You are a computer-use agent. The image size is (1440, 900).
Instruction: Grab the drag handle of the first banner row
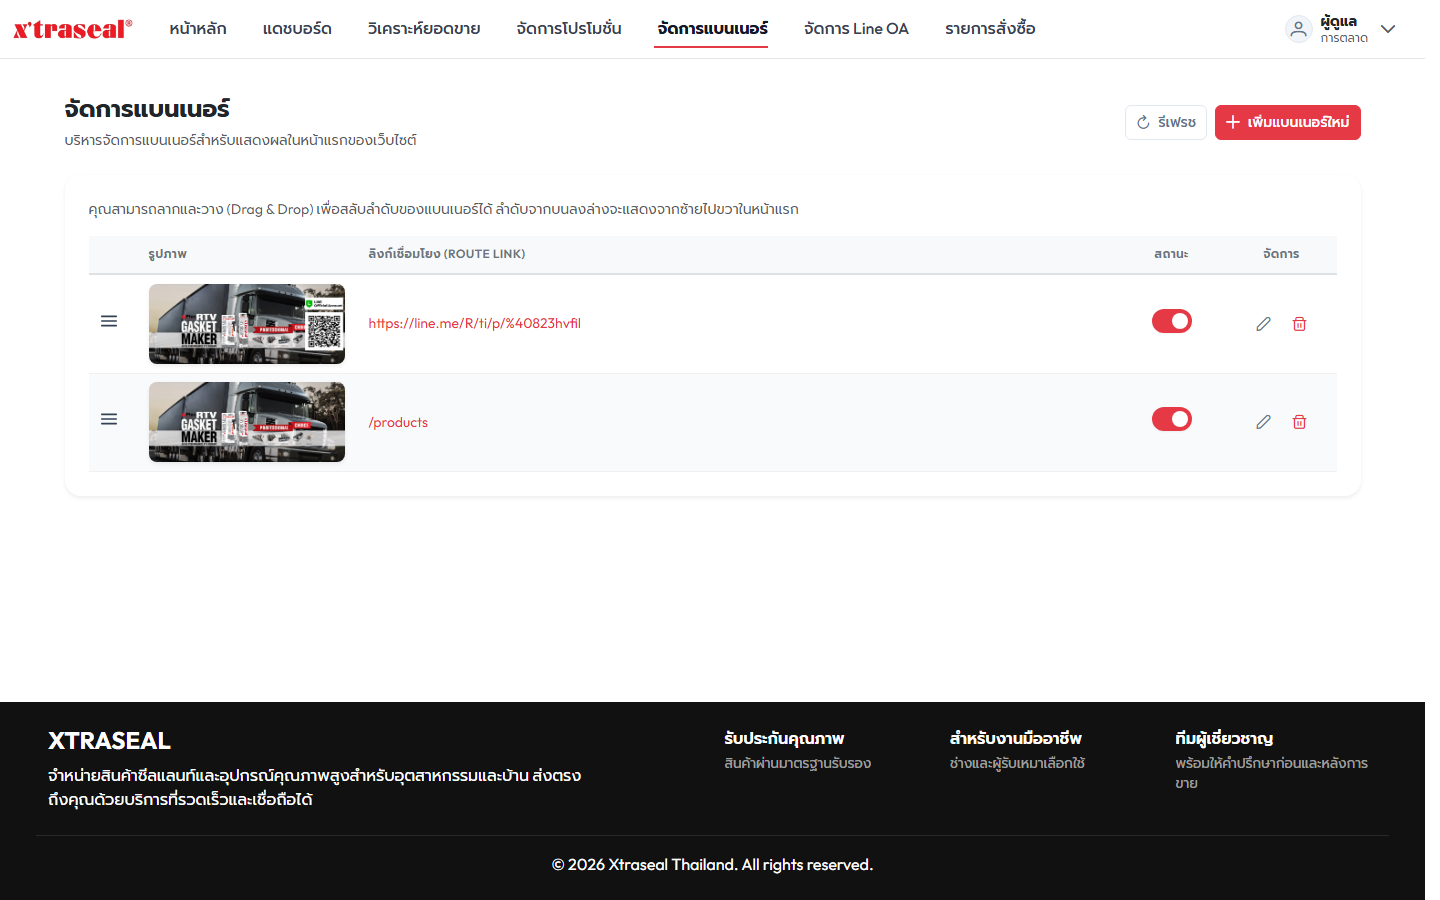coord(109,321)
